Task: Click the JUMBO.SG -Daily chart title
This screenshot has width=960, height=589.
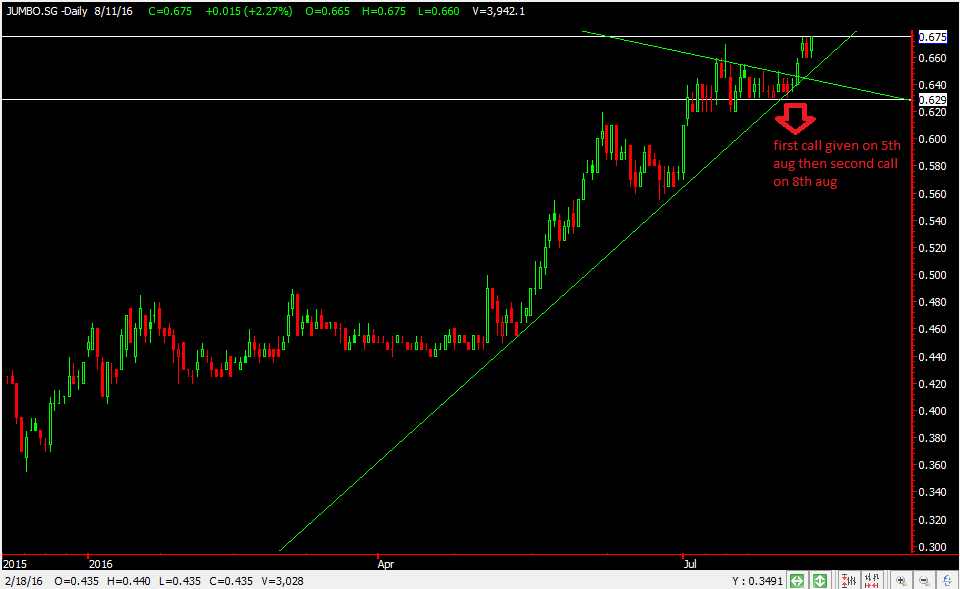Action: point(47,11)
